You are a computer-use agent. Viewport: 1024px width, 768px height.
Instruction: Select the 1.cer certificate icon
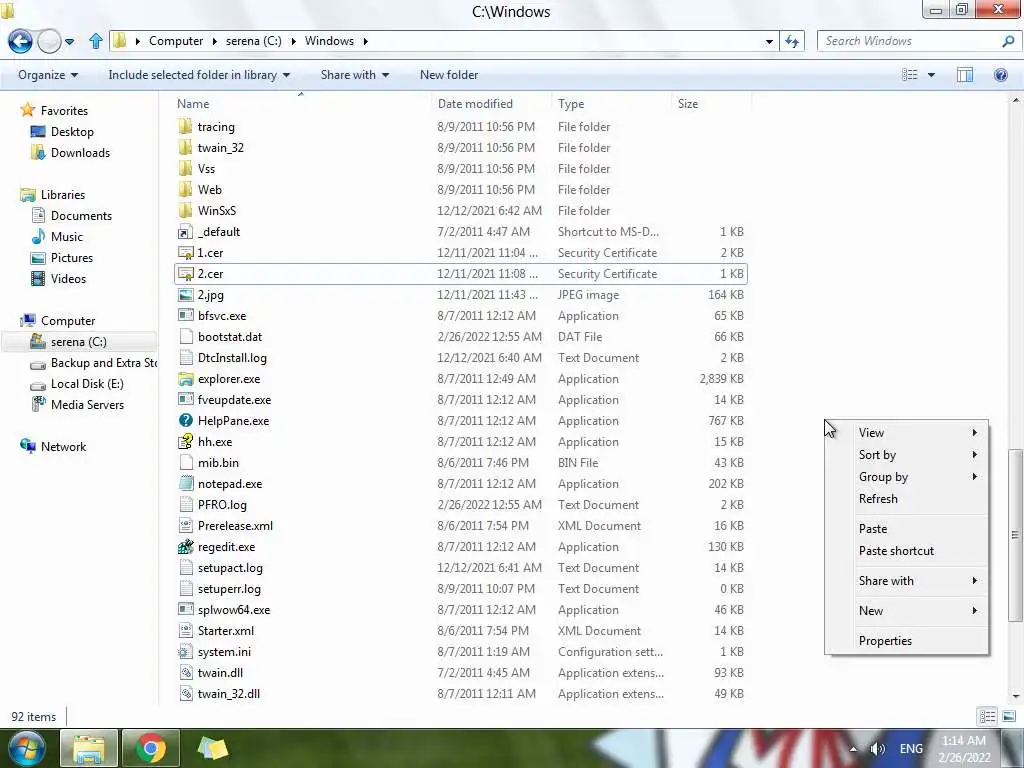point(185,253)
